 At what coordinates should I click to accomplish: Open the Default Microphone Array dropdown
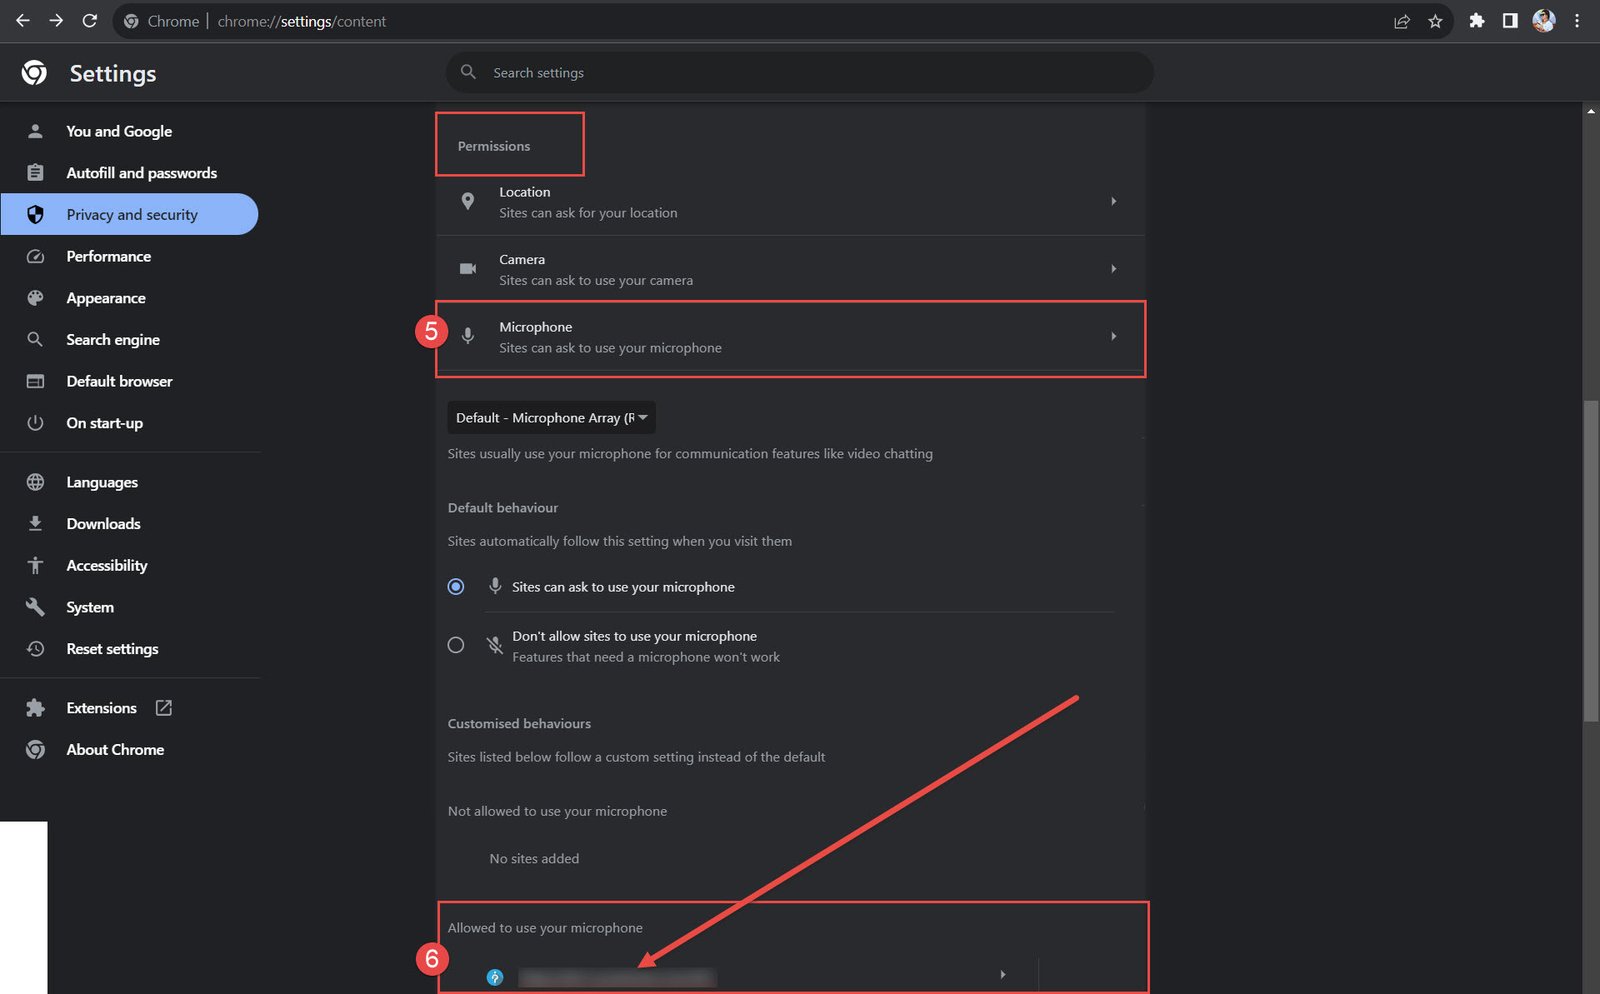(551, 418)
